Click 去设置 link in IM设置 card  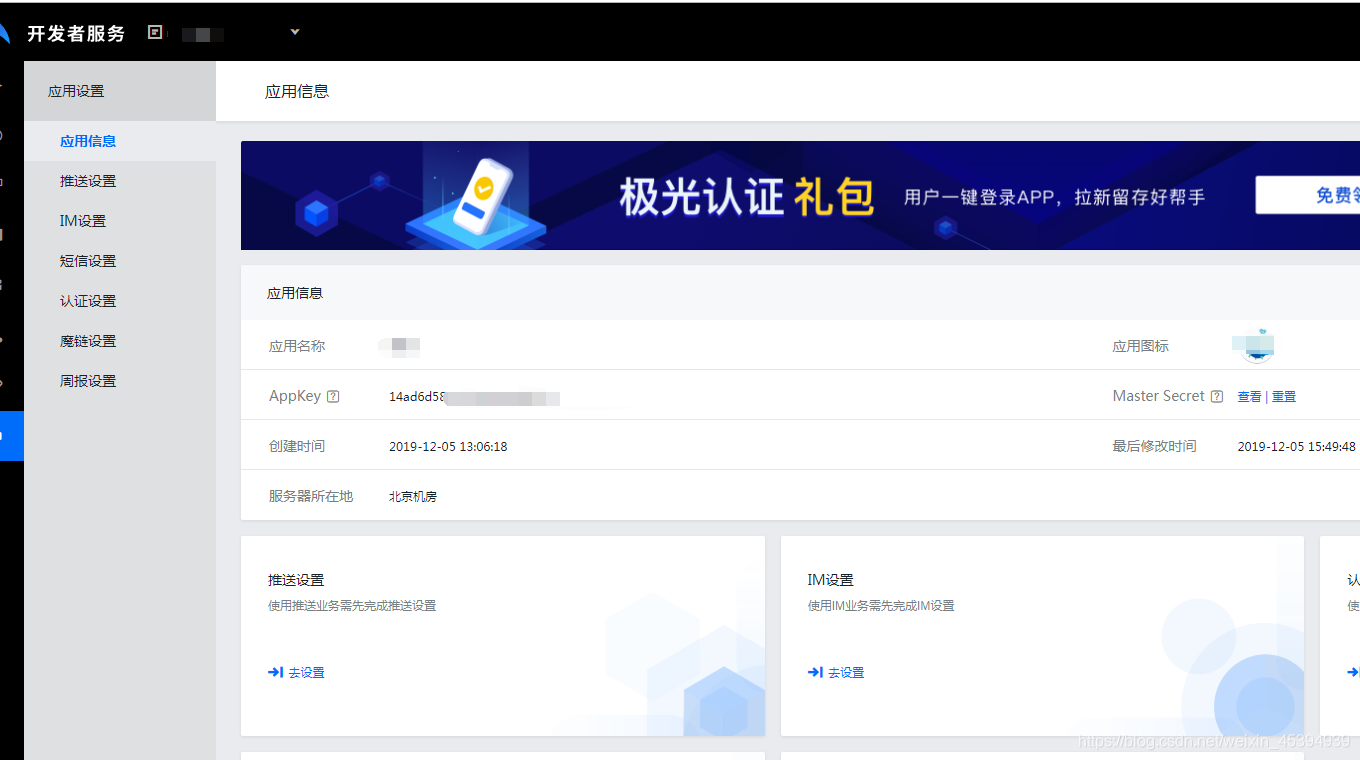pyautogui.click(x=846, y=673)
